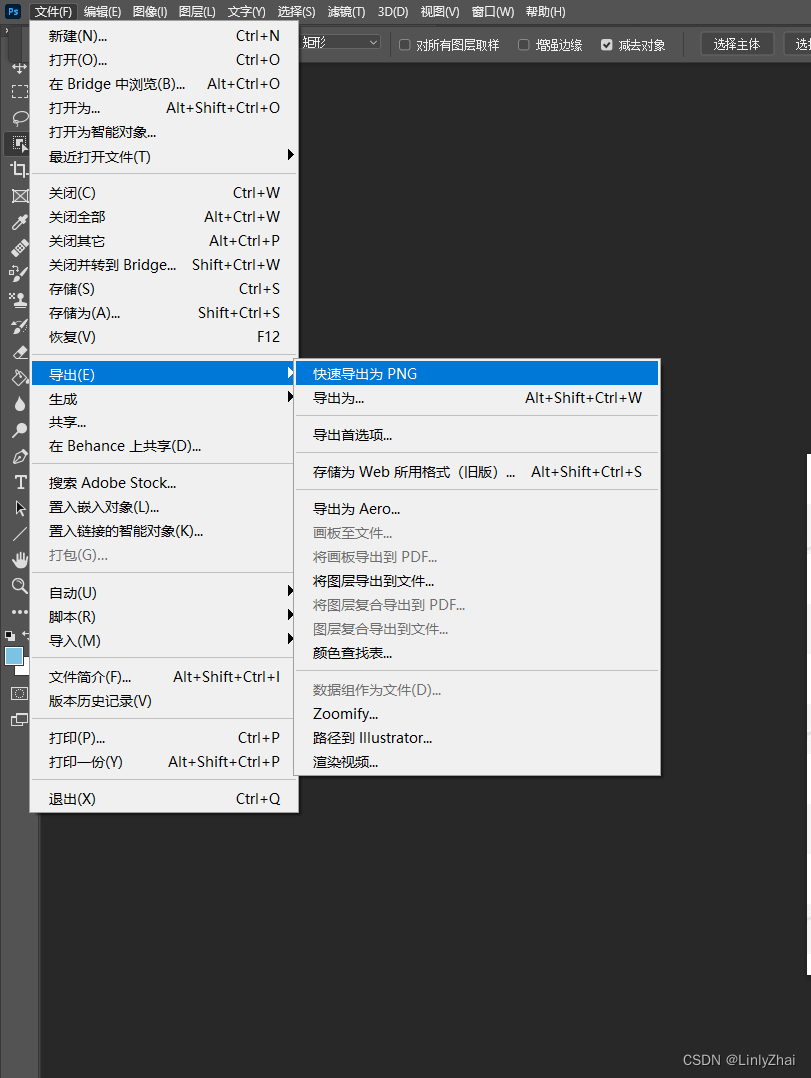Screen dimensions: 811x1078
Task: Open the 图层(L) menu
Action: (197, 12)
